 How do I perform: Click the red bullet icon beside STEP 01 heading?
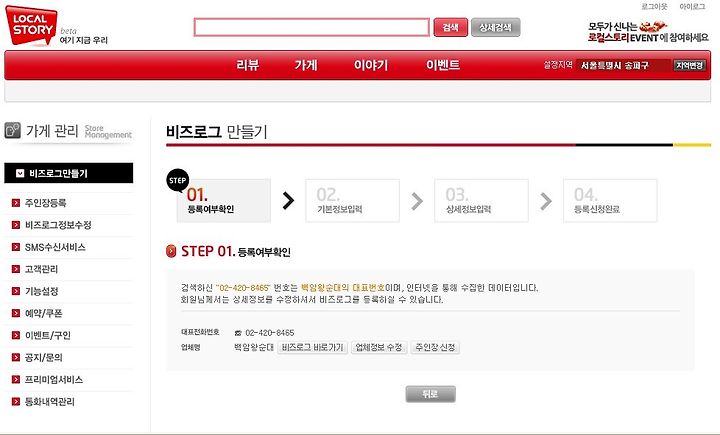coord(171,251)
